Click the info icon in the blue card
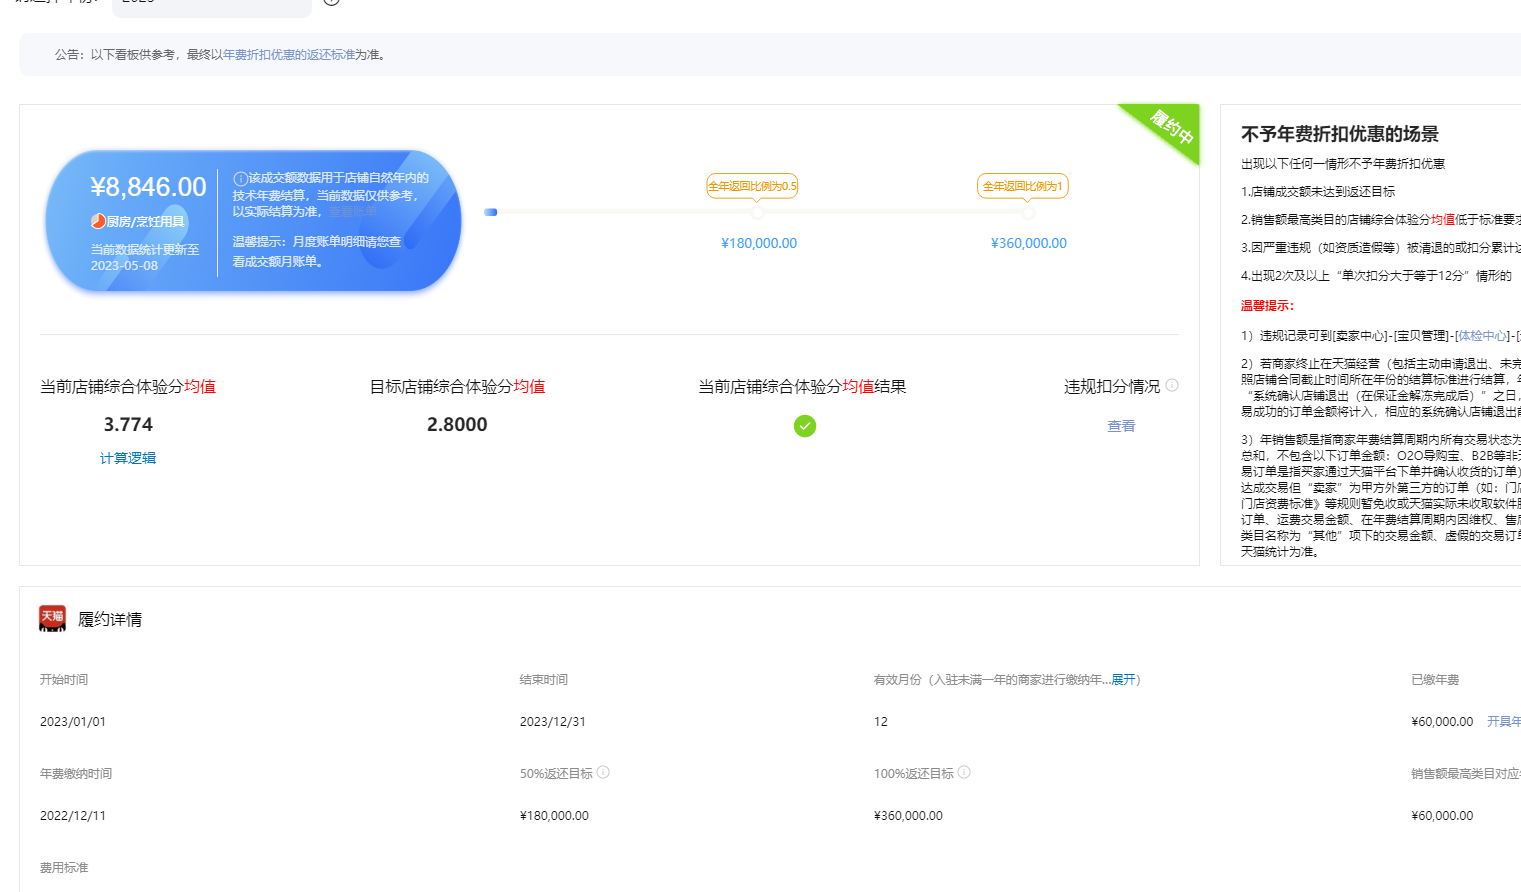Screen dimensions: 1521x892 coord(240,178)
